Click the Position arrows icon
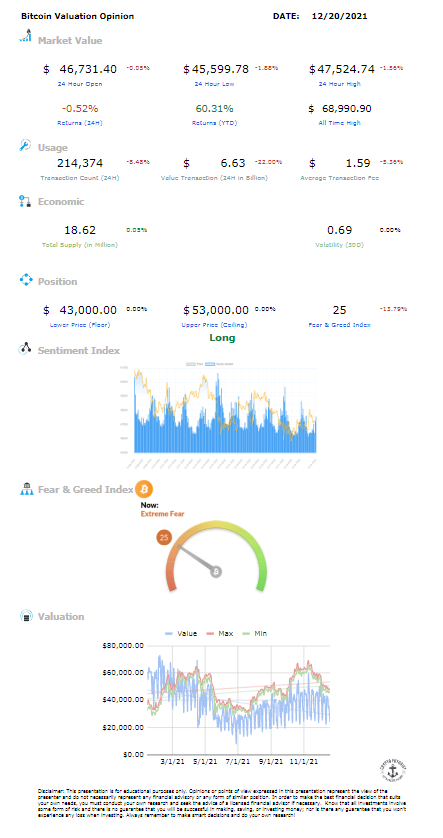The image size is (443, 838). tap(26, 280)
